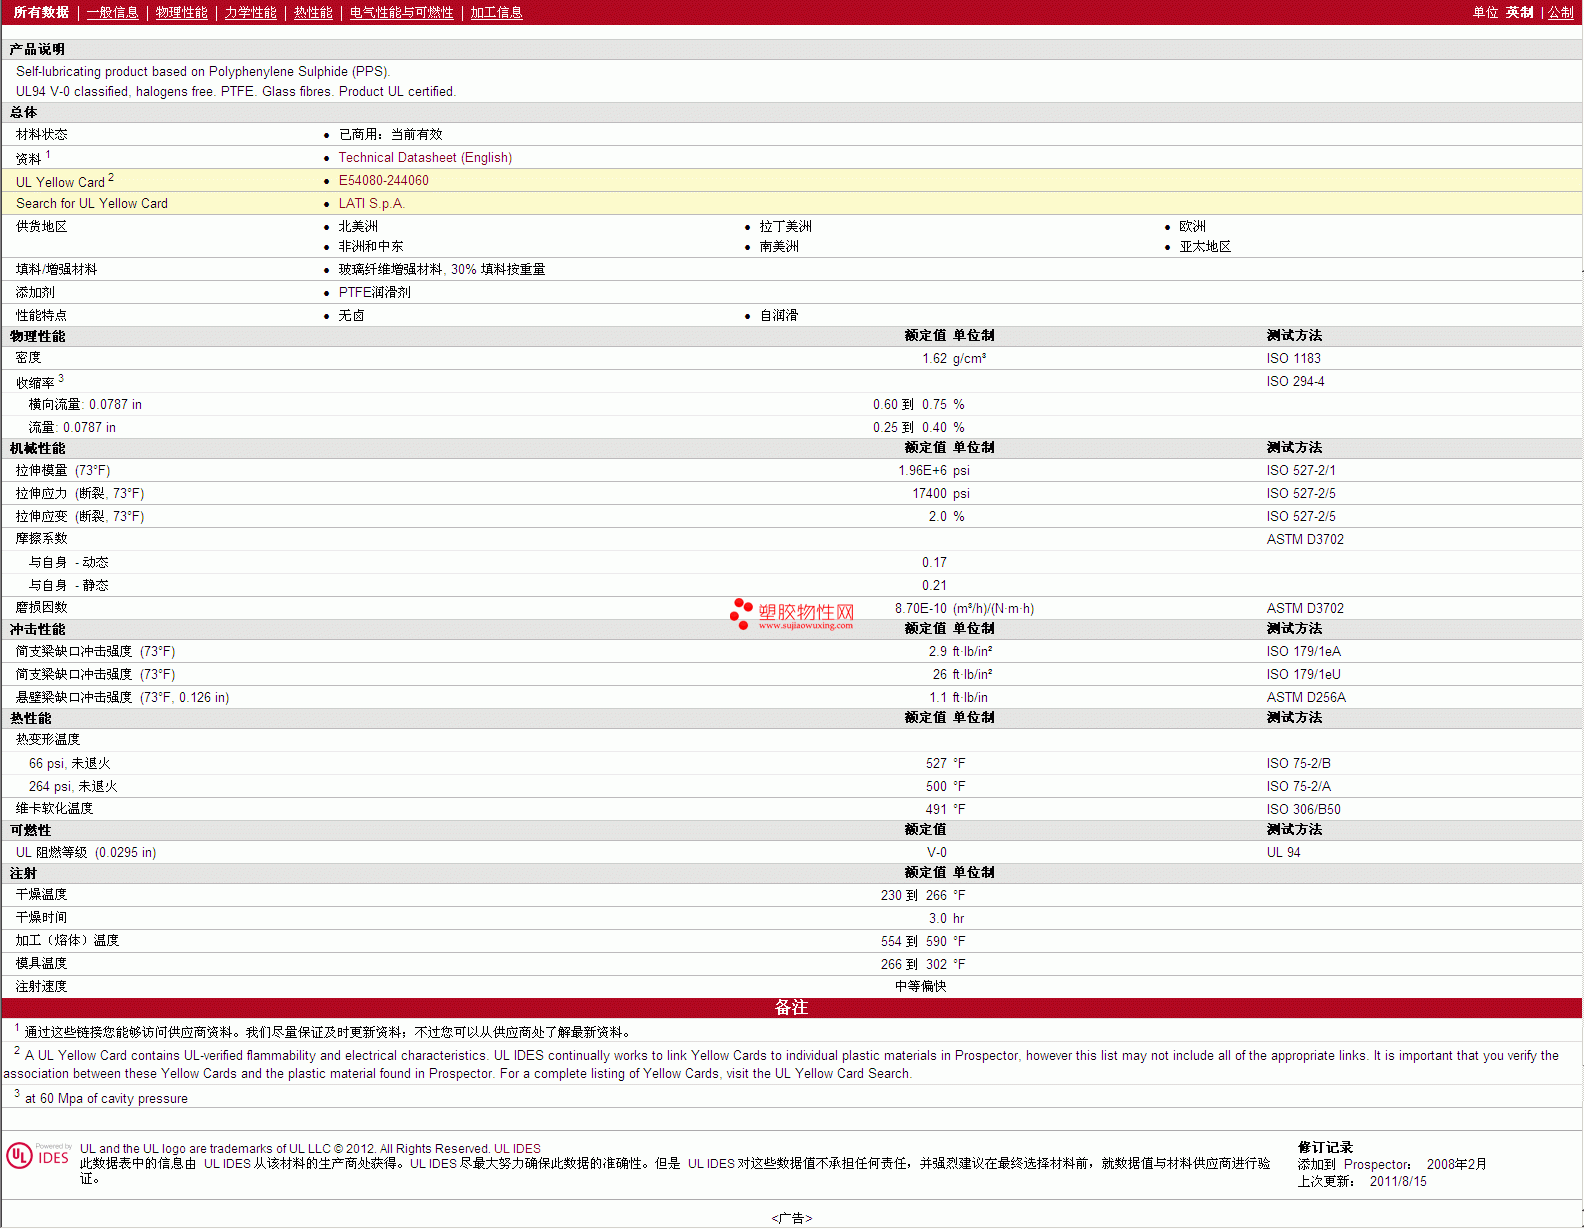Select 英制 unit option

1519,12
